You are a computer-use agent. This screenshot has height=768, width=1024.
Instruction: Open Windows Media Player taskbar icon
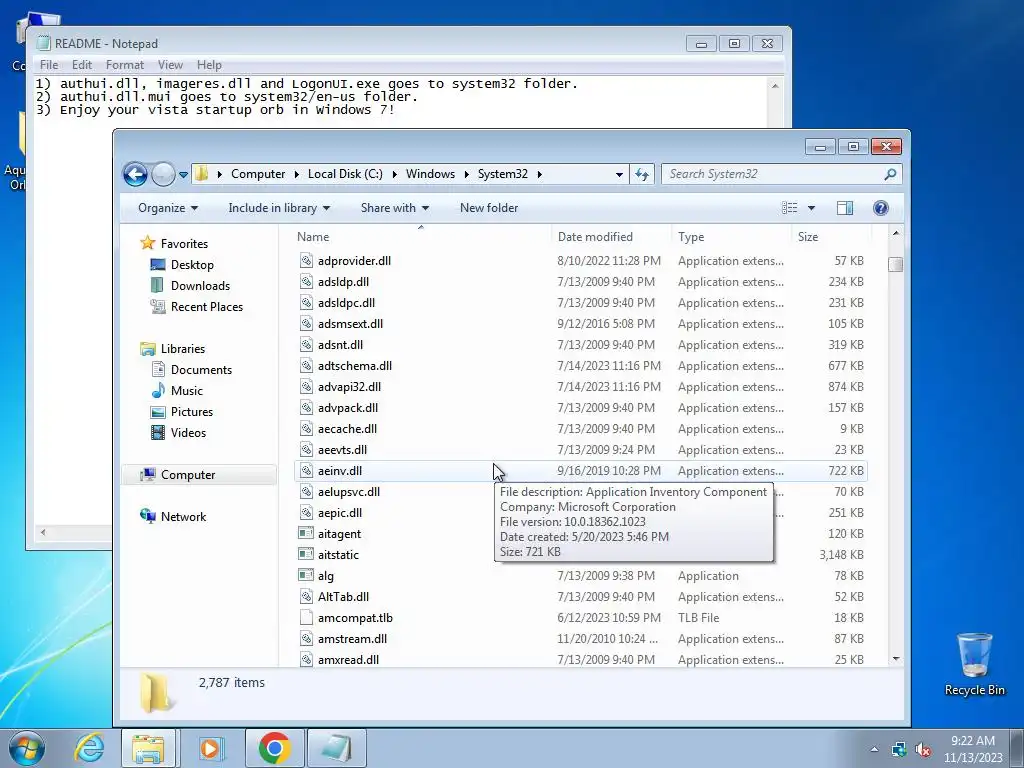point(211,748)
